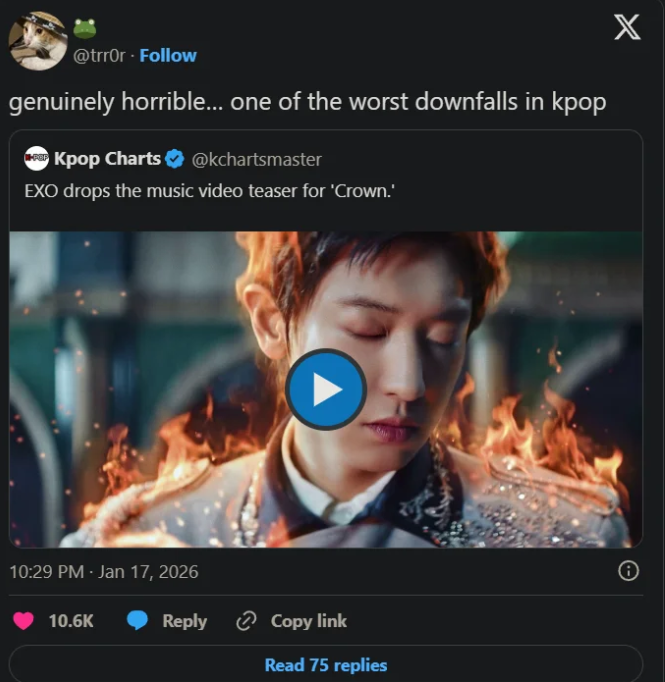Open the tweet author's cat avatar
Image resolution: width=665 pixels, height=682 pixels.
tap(37, 41)
